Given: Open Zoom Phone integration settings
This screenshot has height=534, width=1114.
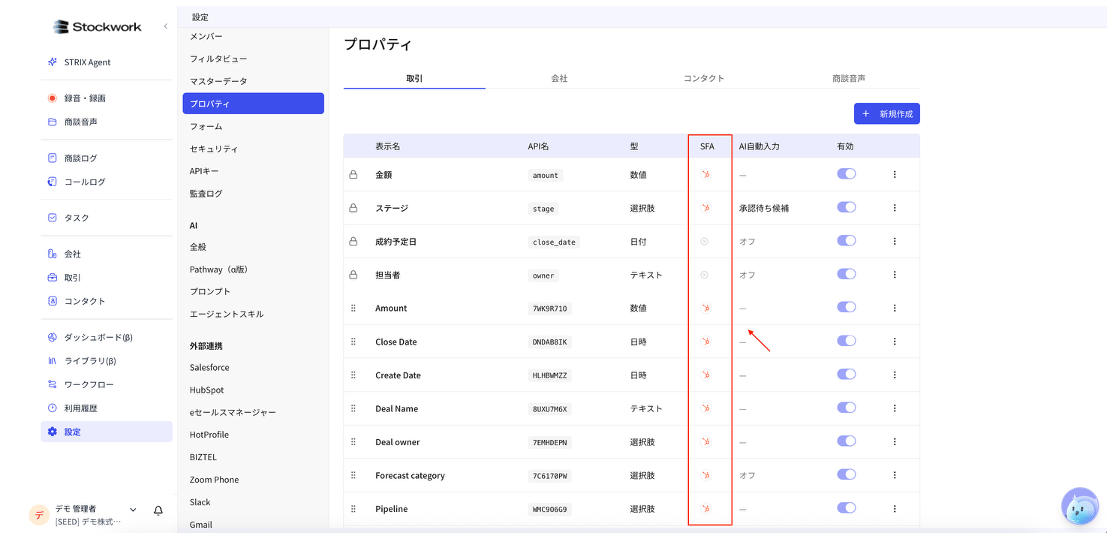Looking at the screenshot, I should point(214,480).
